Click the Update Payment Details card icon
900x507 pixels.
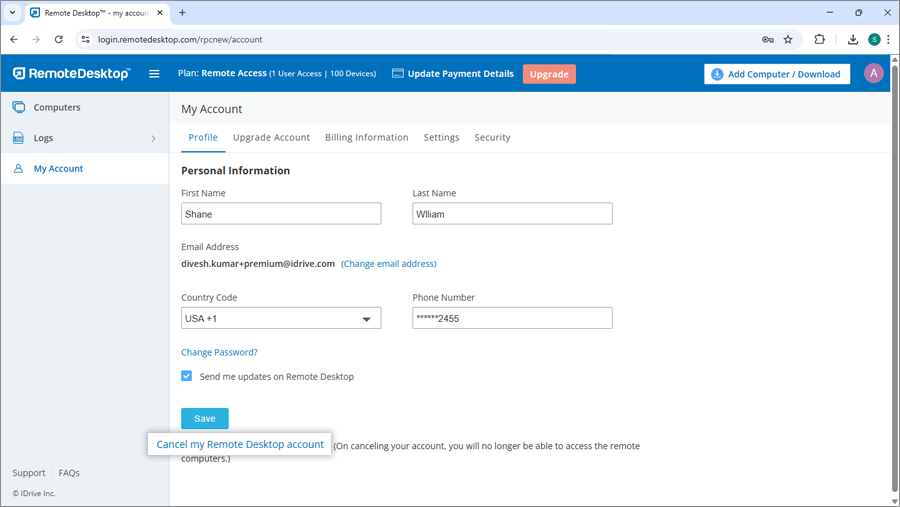tap(398, 74)
